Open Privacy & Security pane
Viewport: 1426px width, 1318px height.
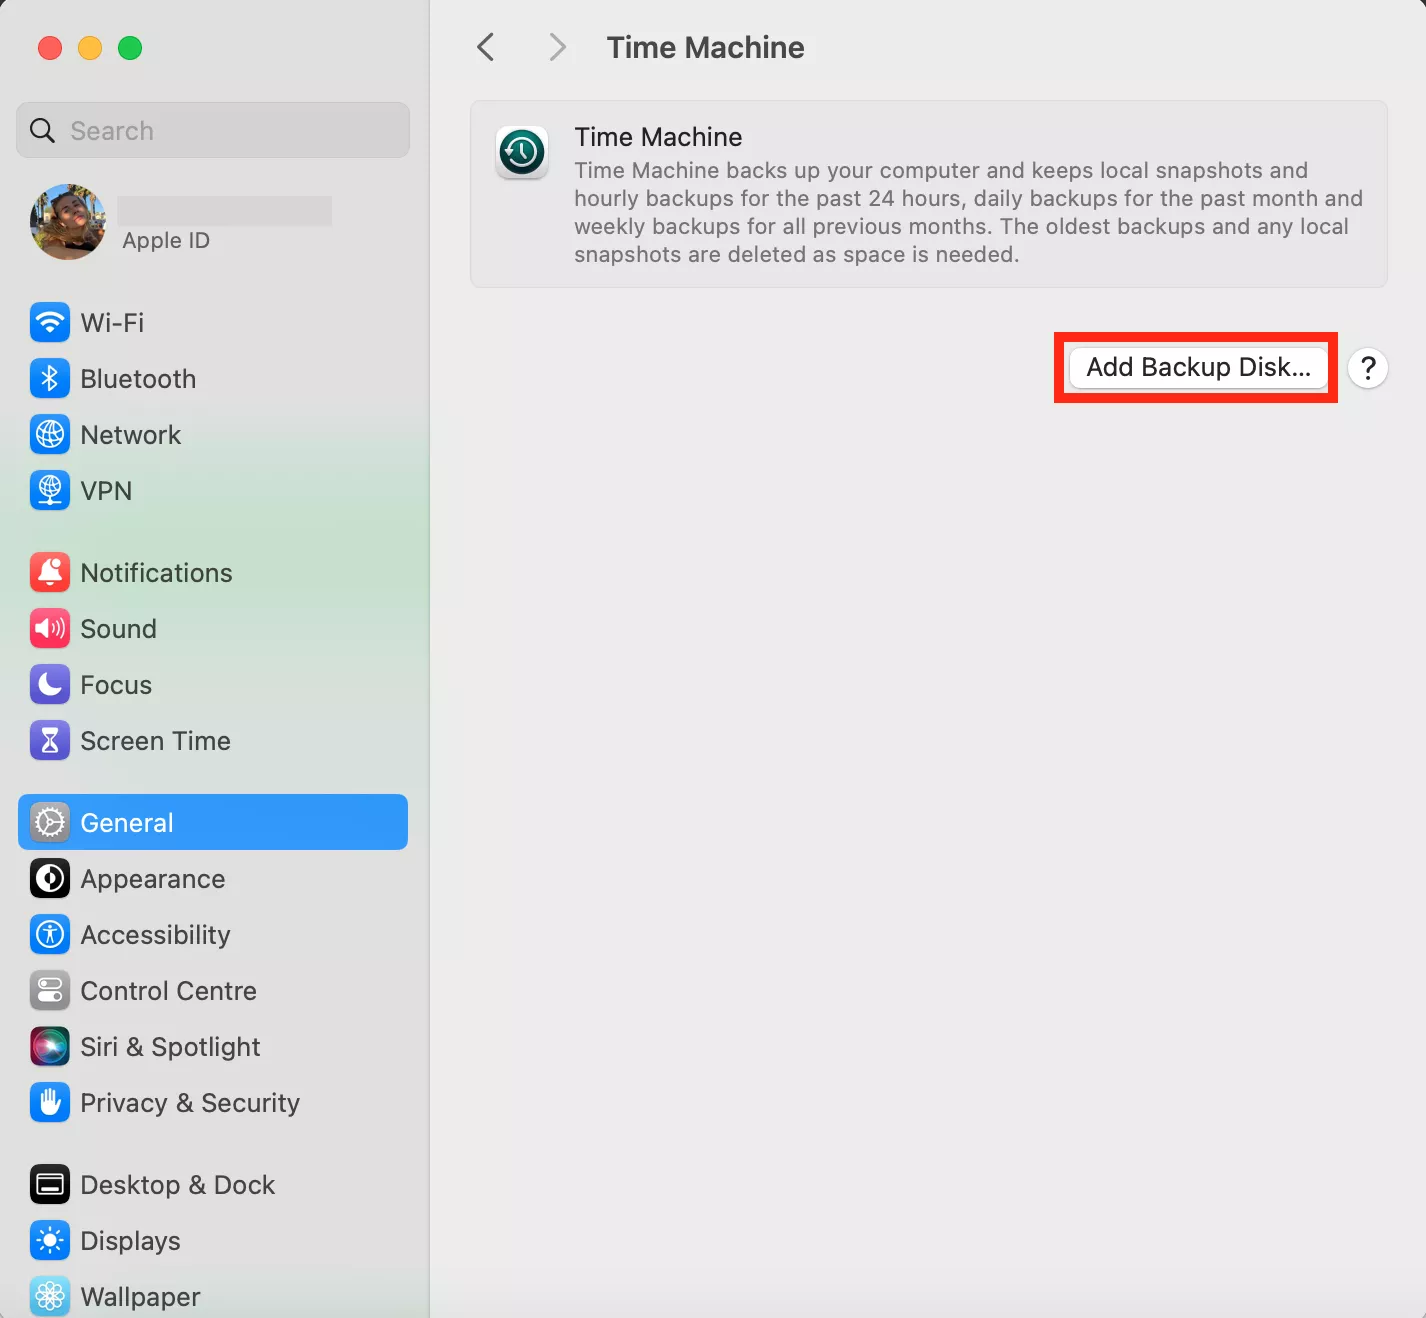(190, 1102)
